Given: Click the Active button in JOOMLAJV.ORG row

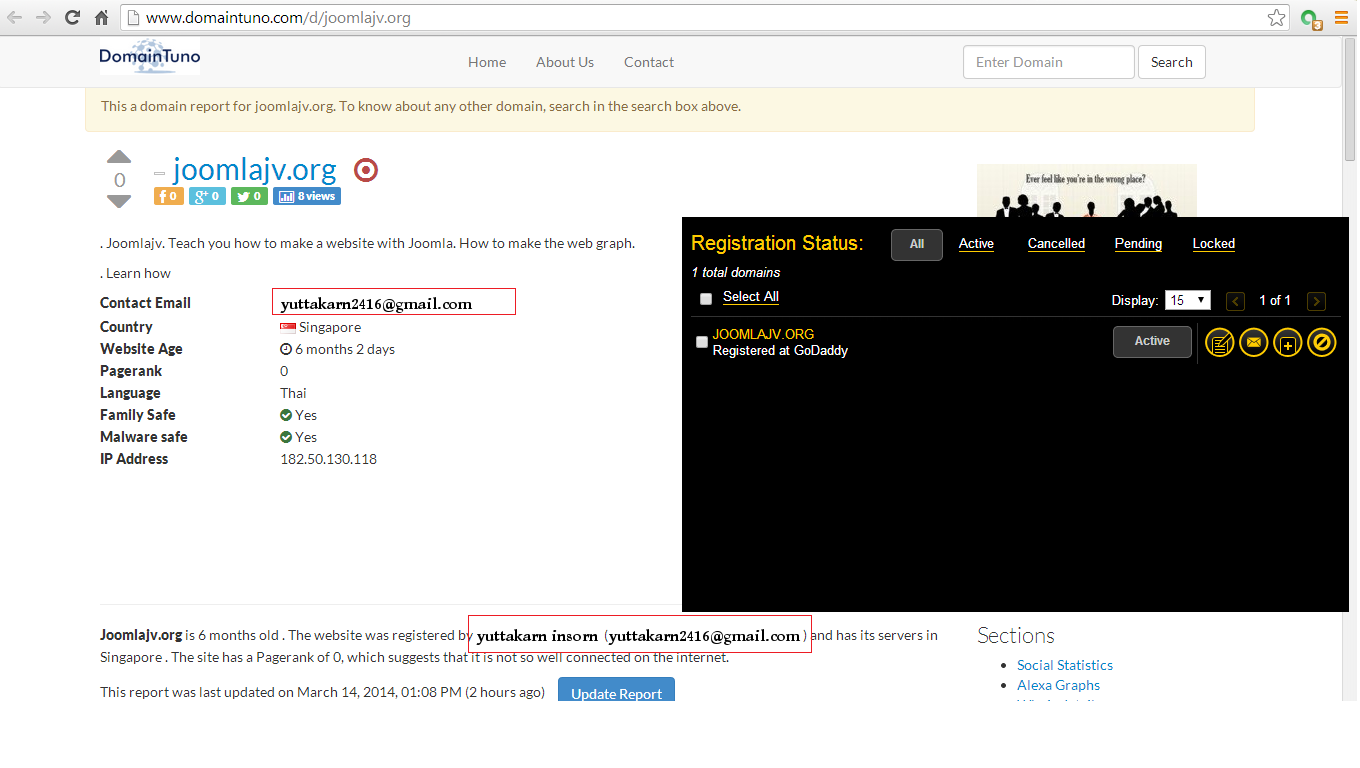Looking at the screenshot, I should tap(1152, 342).
